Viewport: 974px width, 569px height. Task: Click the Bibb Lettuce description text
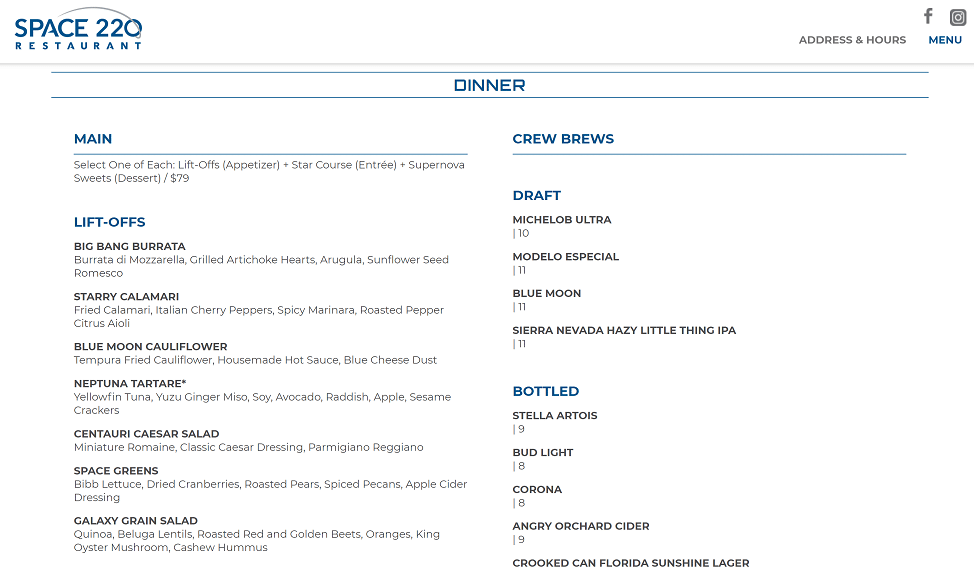coord(270,491)
